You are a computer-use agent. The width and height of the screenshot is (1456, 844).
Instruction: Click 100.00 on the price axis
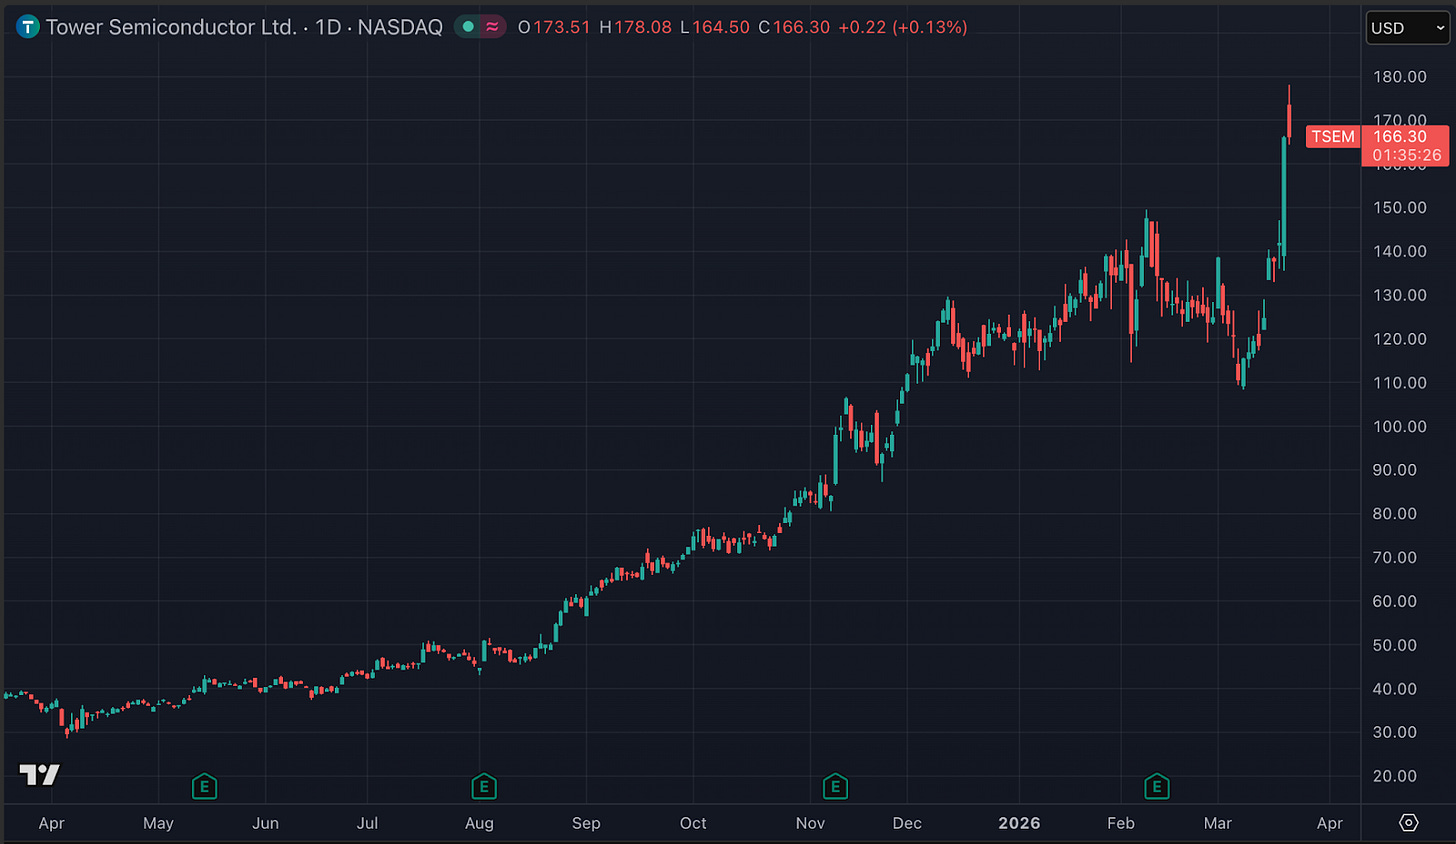point(1400,427)
